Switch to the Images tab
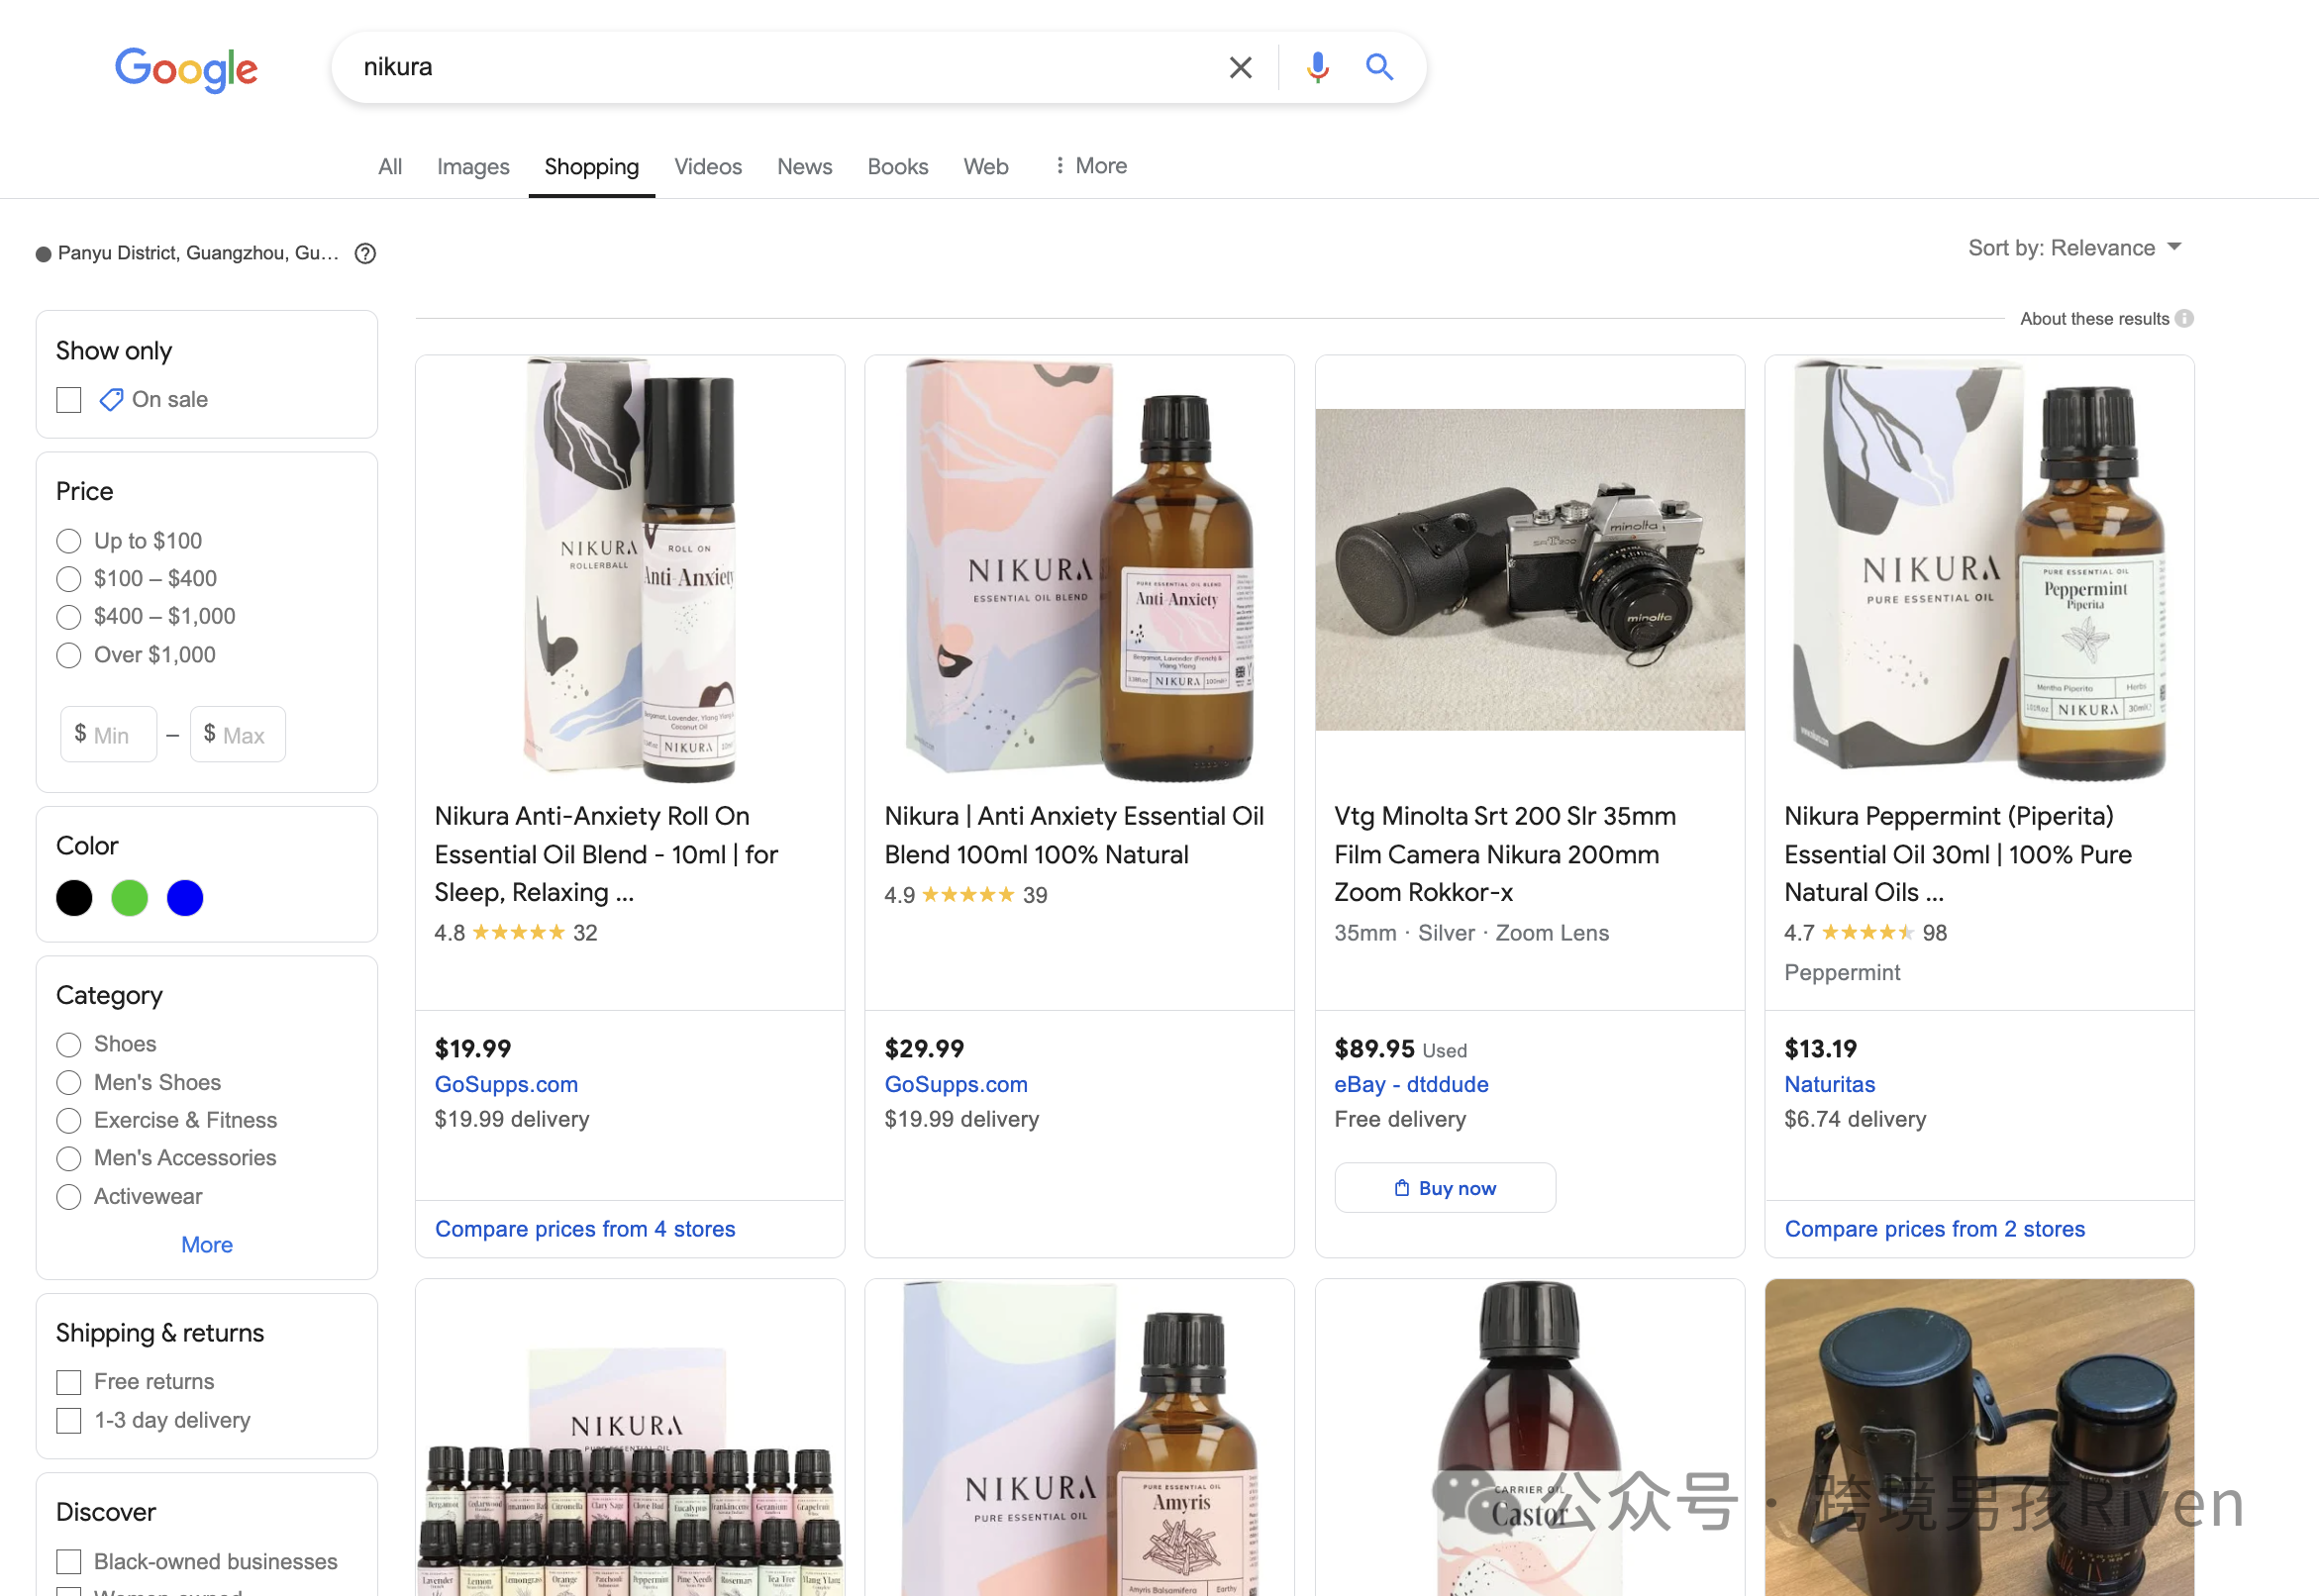This screenshot has width=2319, height=1596. (473, 166)
